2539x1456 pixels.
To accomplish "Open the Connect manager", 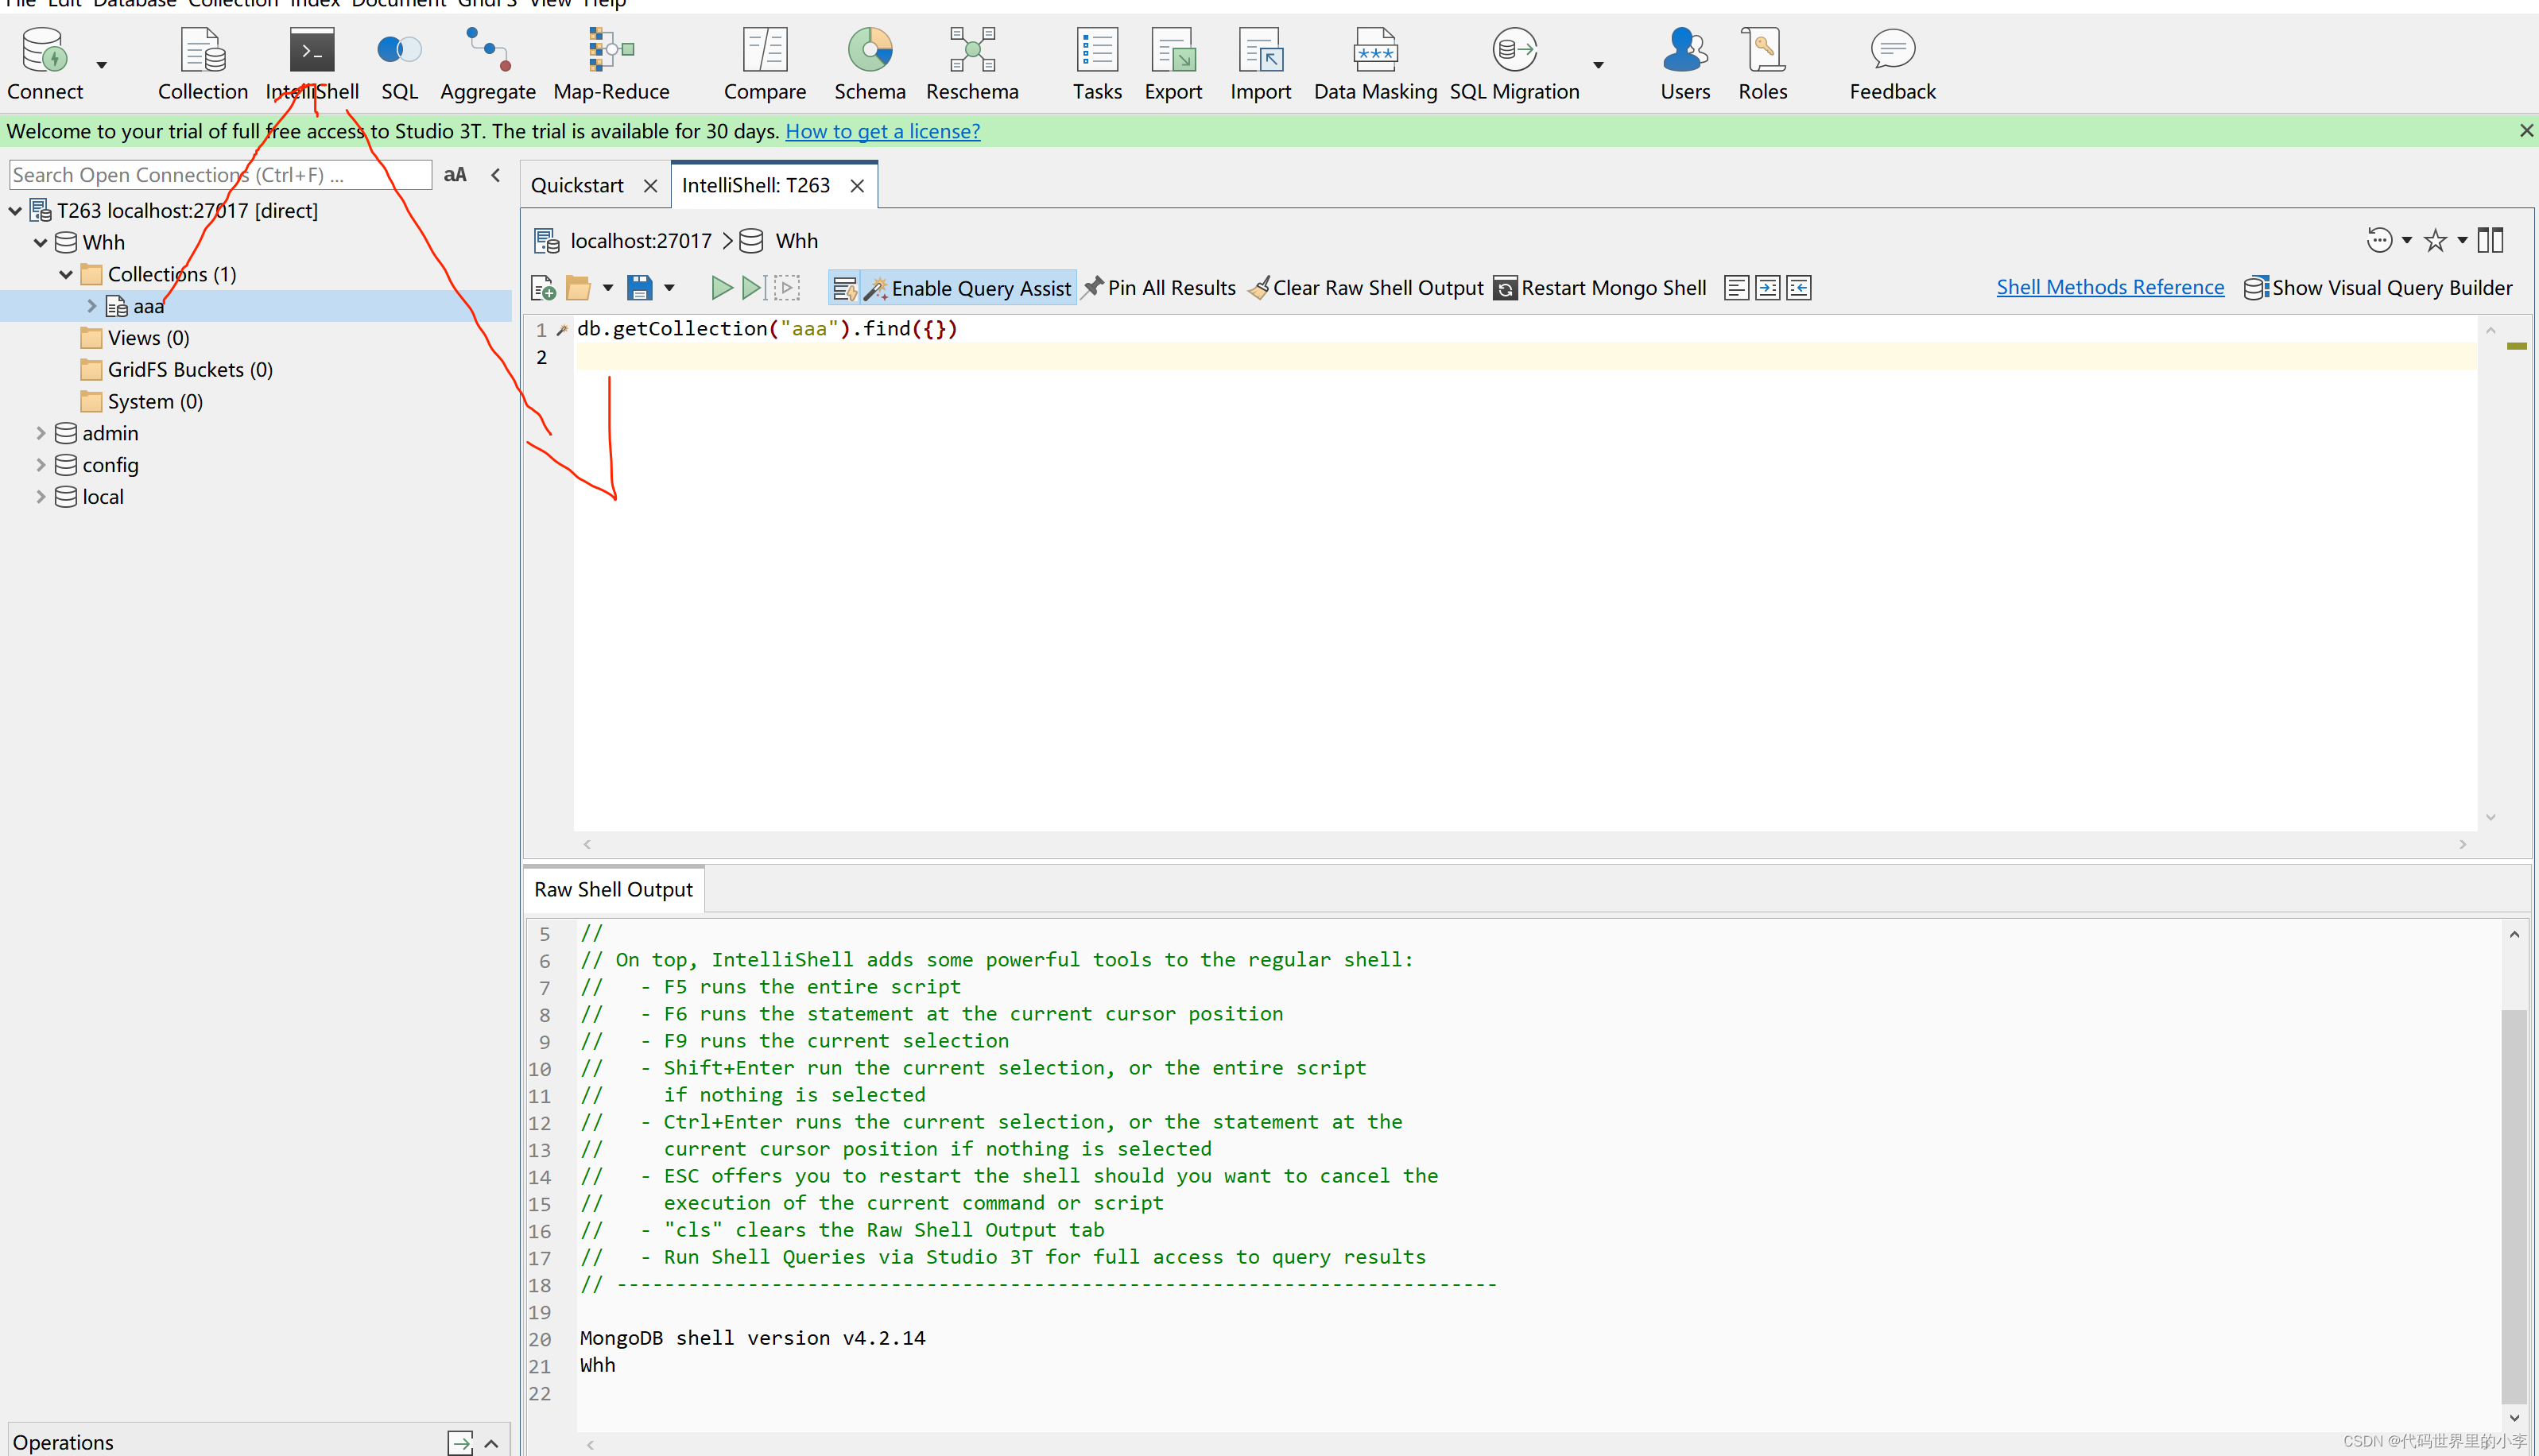I will pyautogui.click(x=45, y=64).
